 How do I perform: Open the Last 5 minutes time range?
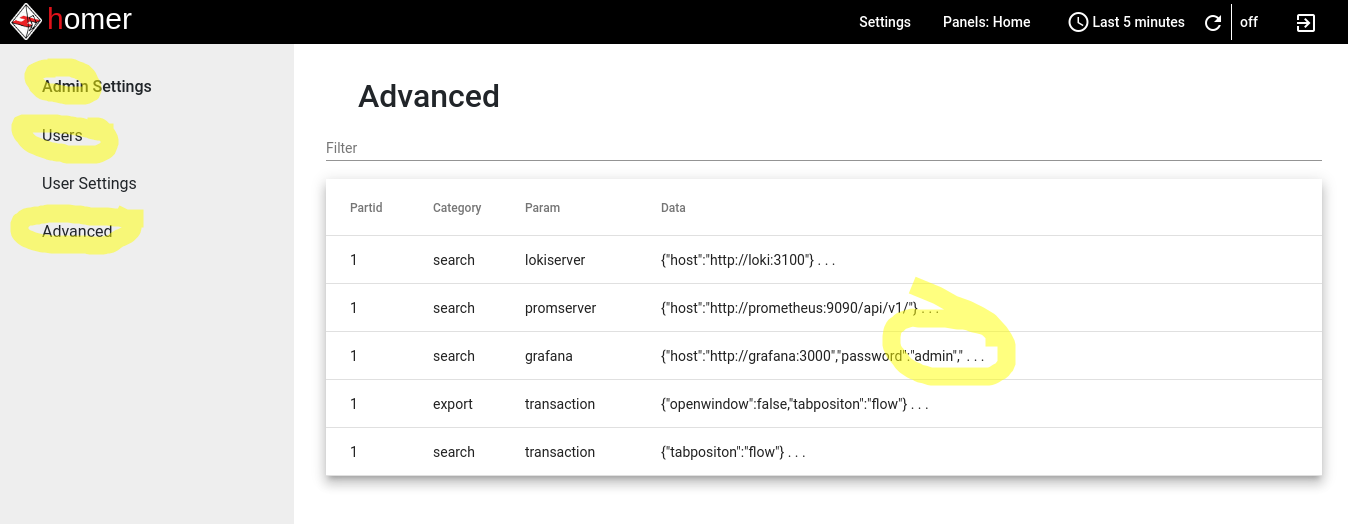(x=1138, y=22)
